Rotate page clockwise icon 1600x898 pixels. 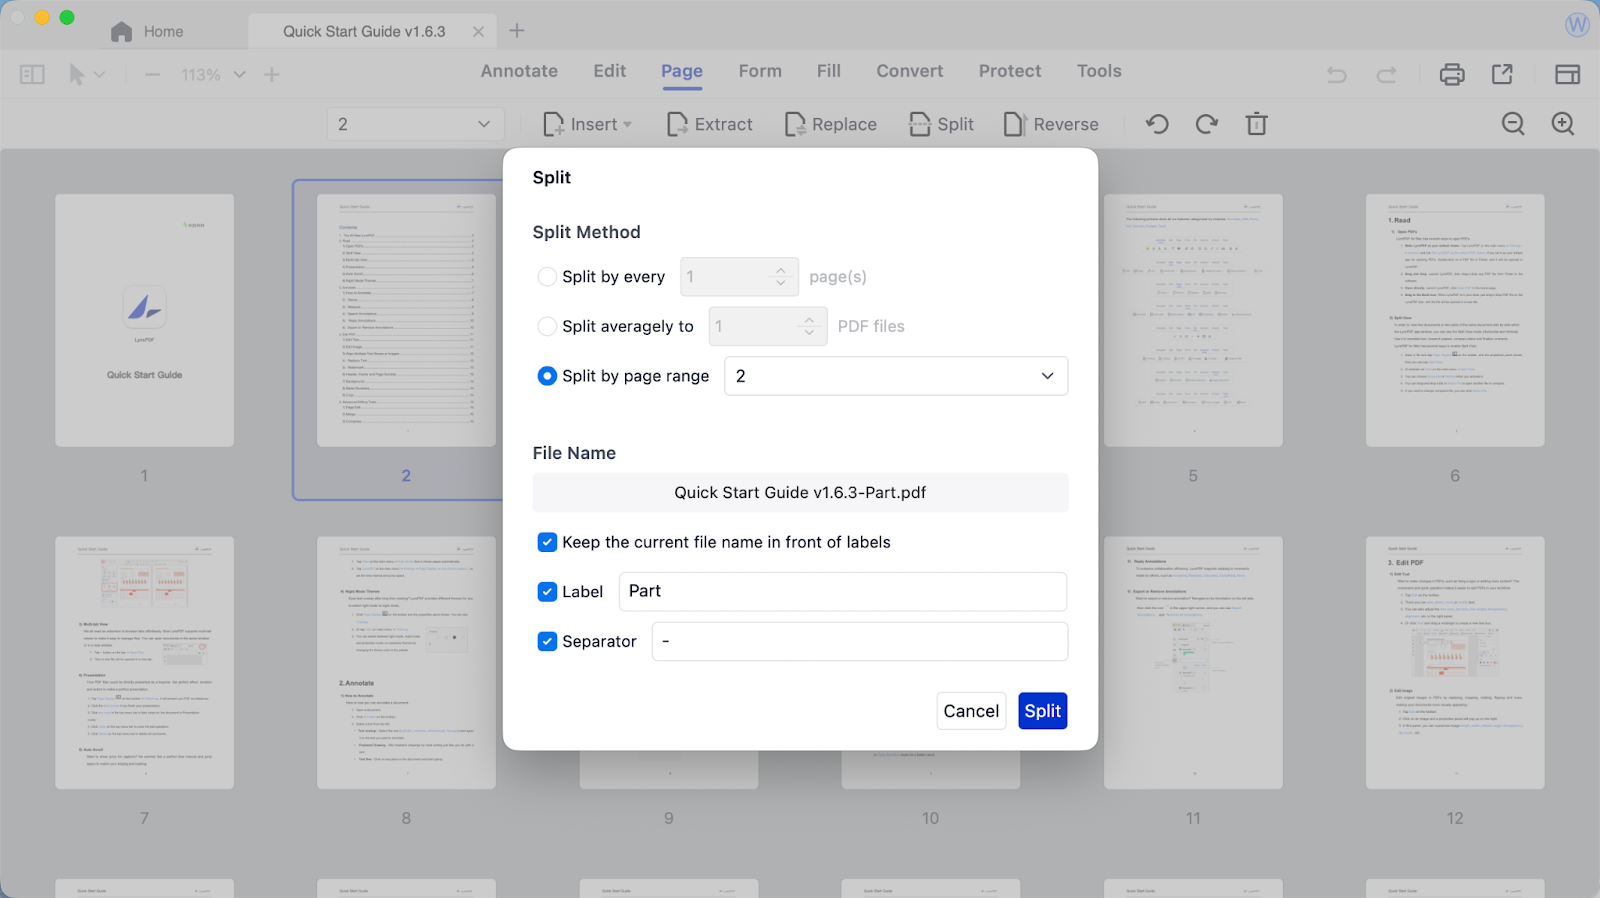(x=1207, y=124)
